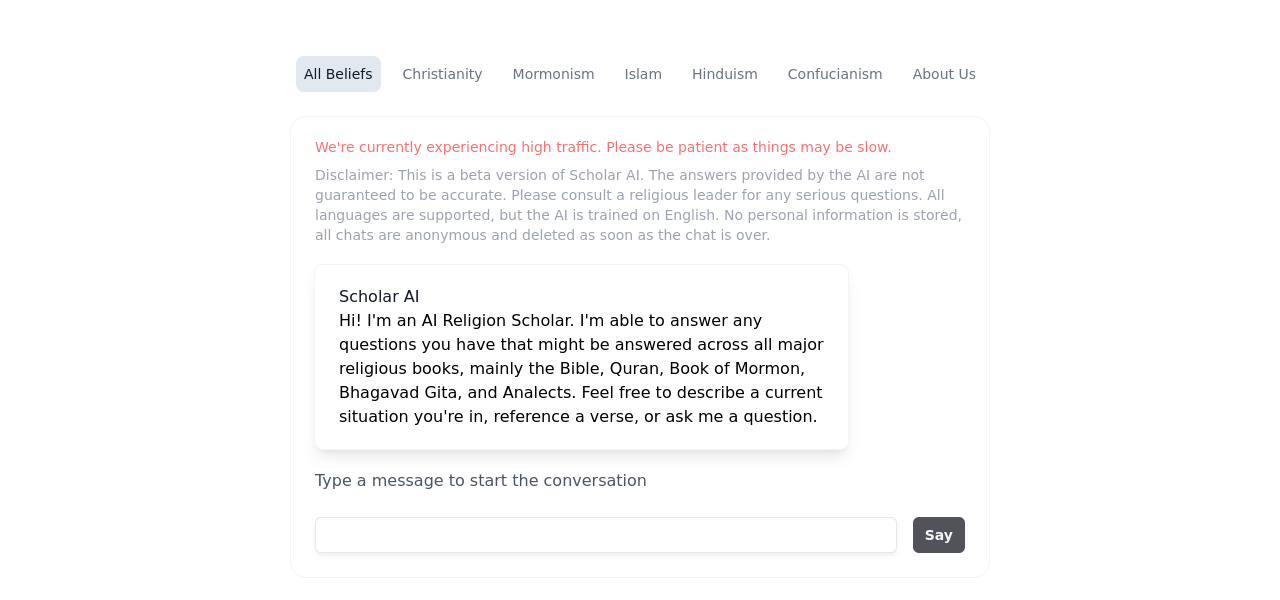Choose the Hinduism tab
This screenshot has height=600, width=1280.
tap(724, 74)
